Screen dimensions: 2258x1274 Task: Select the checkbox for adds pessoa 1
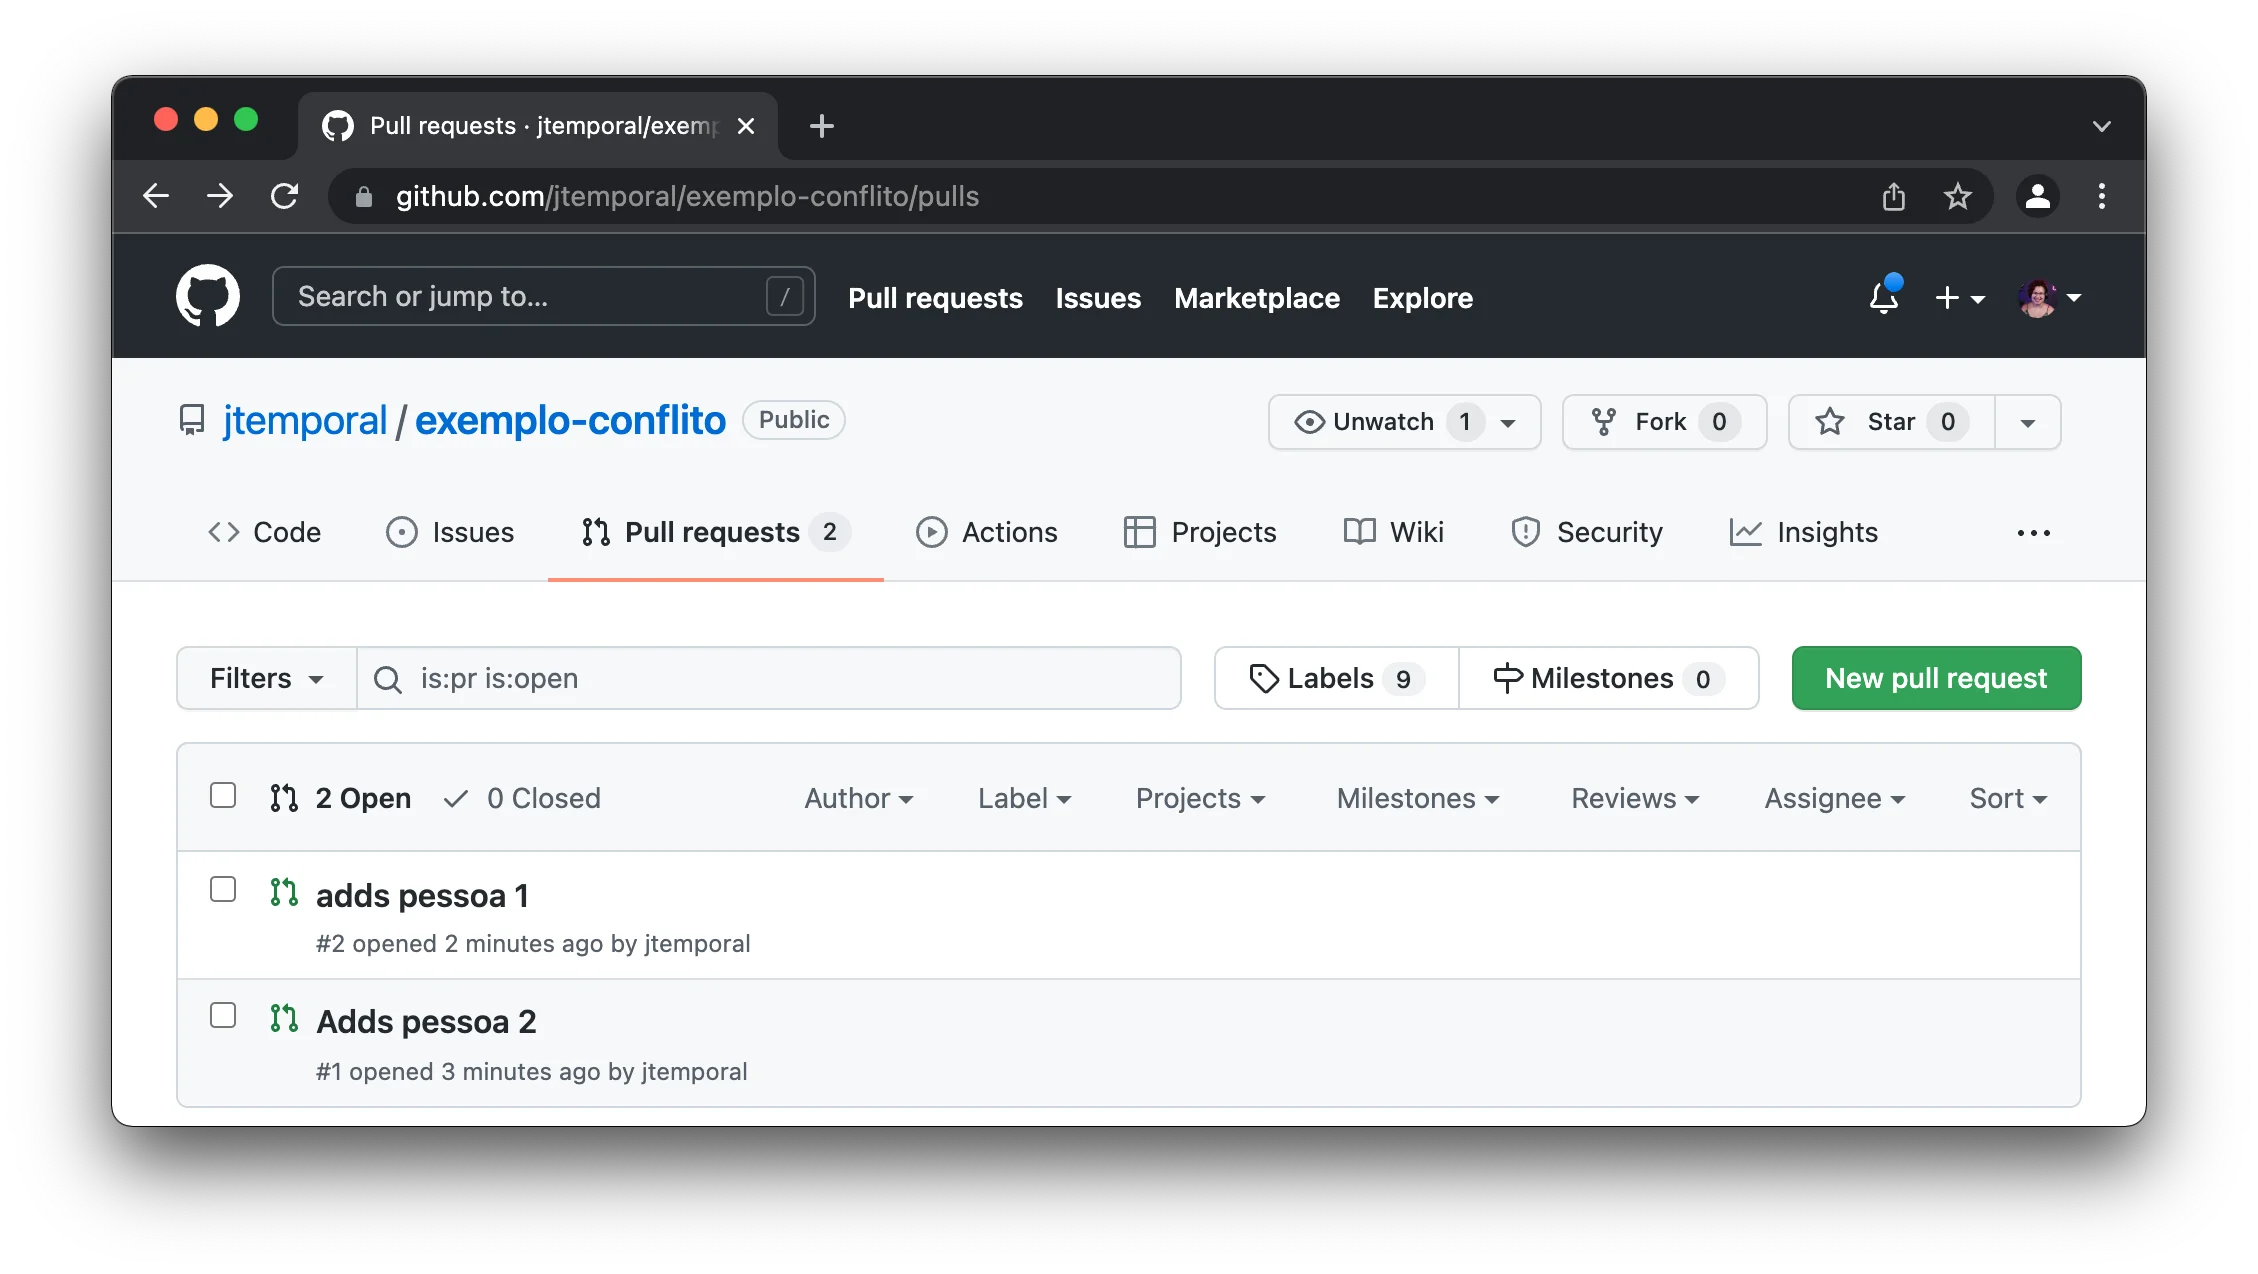click(x=223, y=889)
